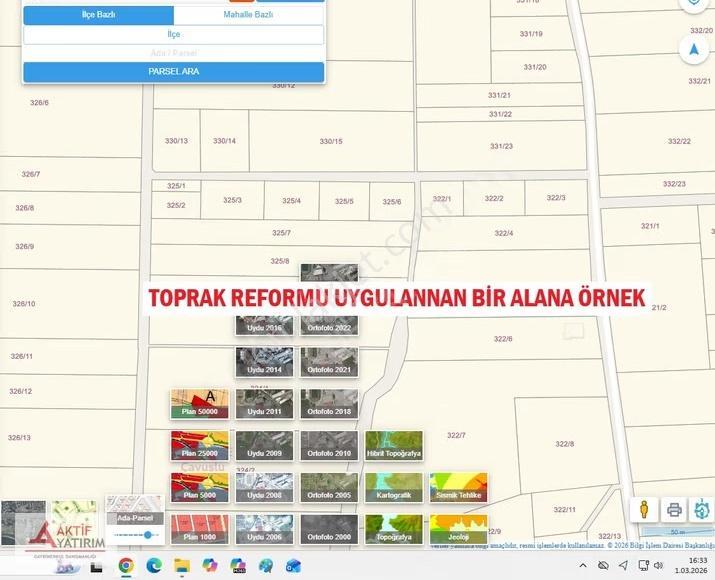Click parcel label 325/3
Image resolution: width=715 pixels, height=580 pixels.
(x=233, y=200)
